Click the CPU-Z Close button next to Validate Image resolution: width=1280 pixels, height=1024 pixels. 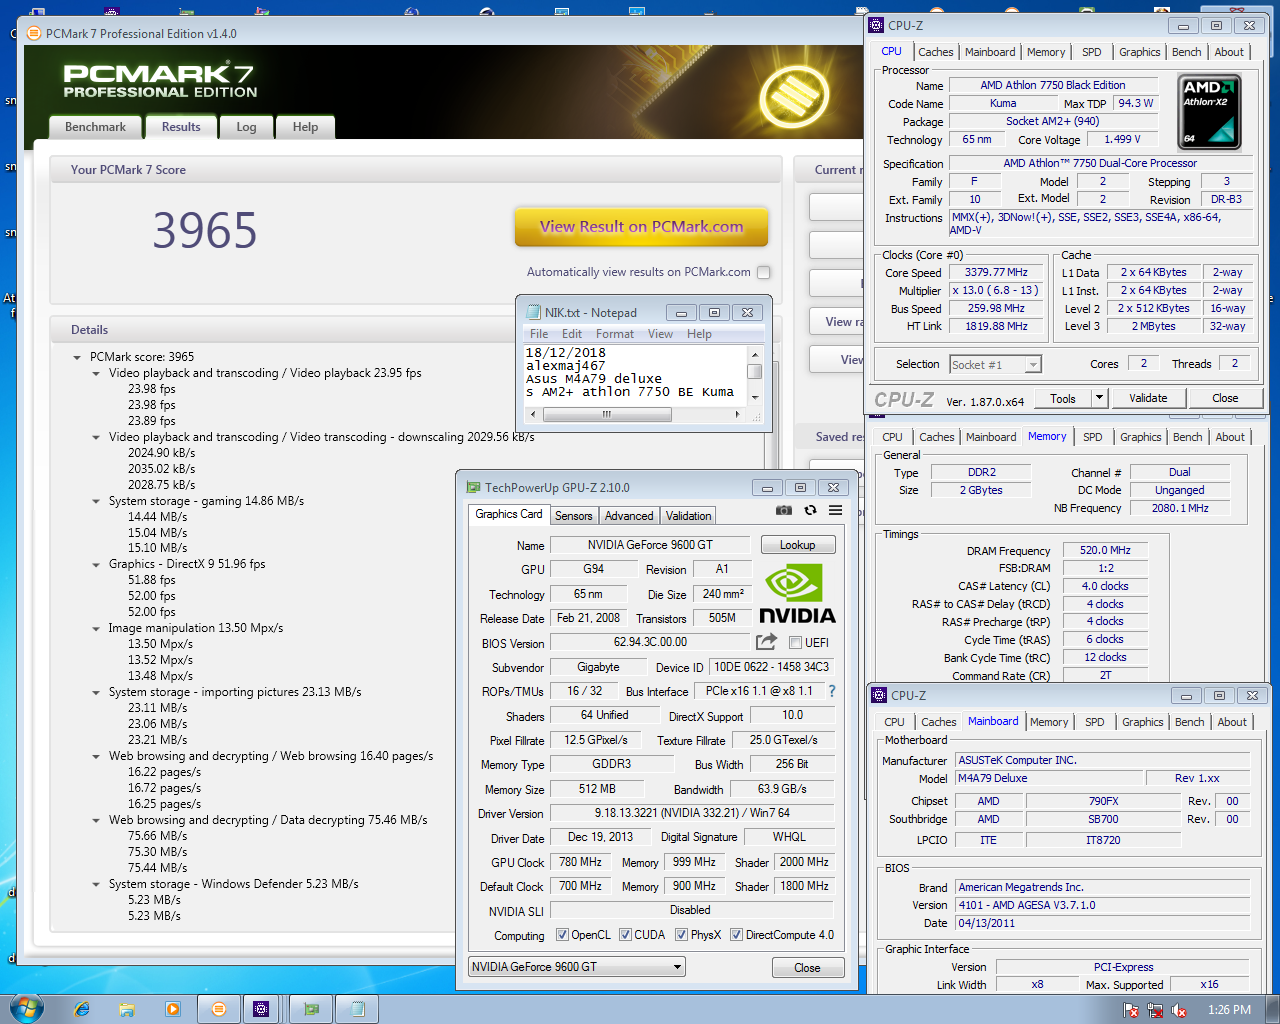pos(1225,398)
